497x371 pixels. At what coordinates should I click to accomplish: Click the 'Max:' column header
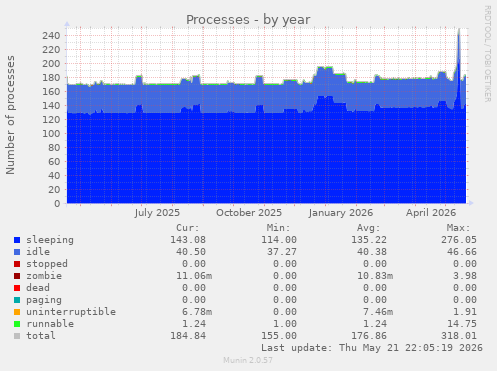[x=458, y=228]
